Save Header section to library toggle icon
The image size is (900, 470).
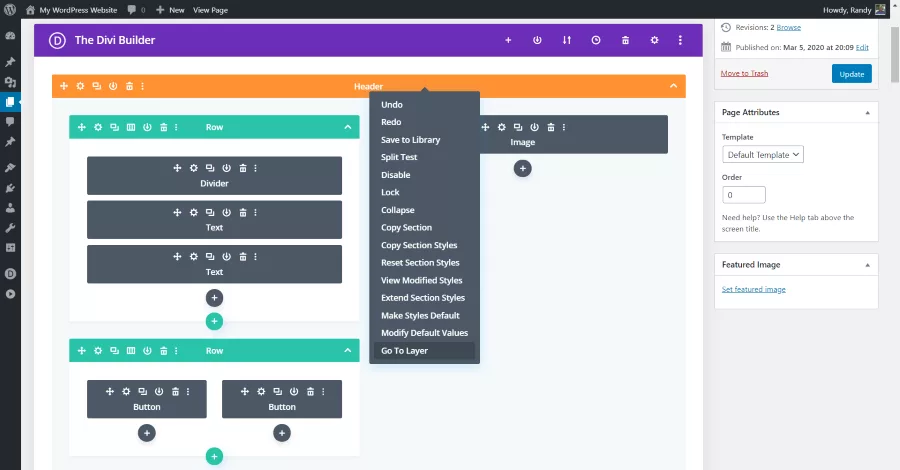(113, 86)
